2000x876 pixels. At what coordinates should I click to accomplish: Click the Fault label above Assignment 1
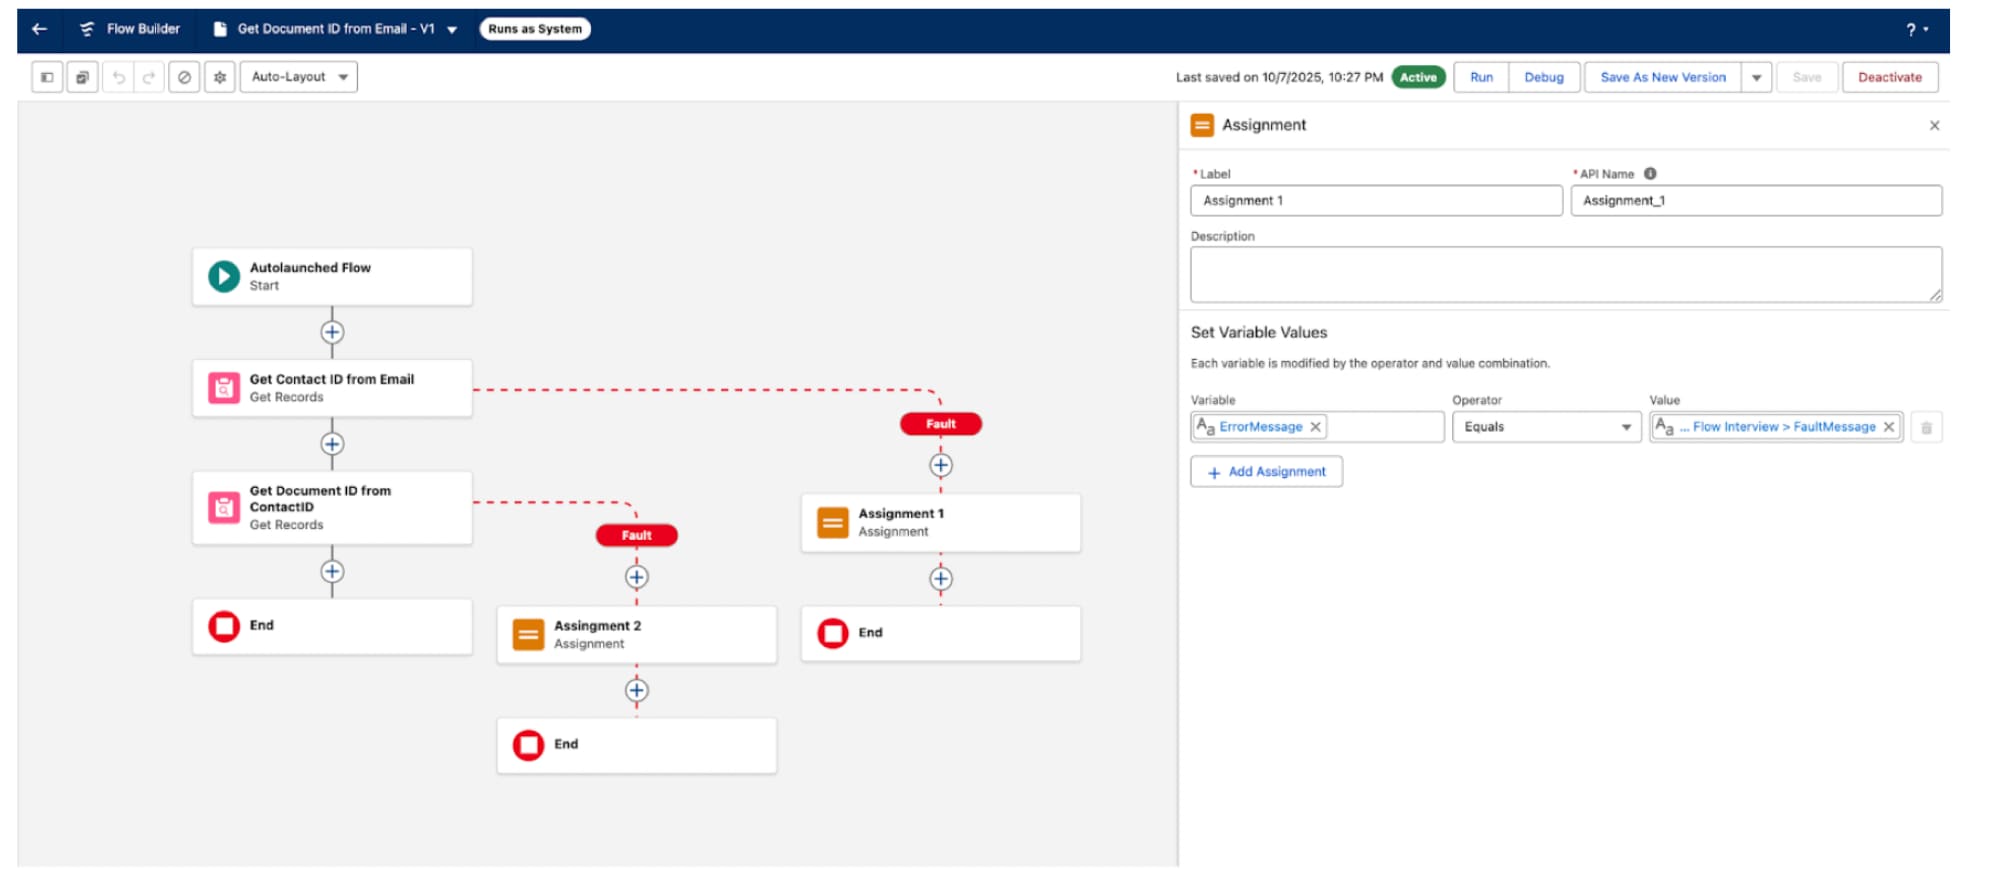click(x=941, y=424)
